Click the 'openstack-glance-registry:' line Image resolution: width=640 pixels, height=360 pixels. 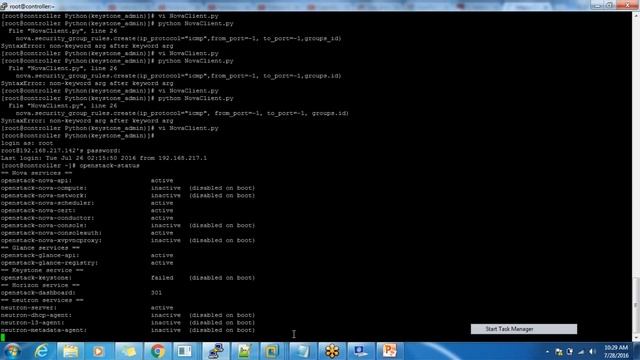[87, 263]
